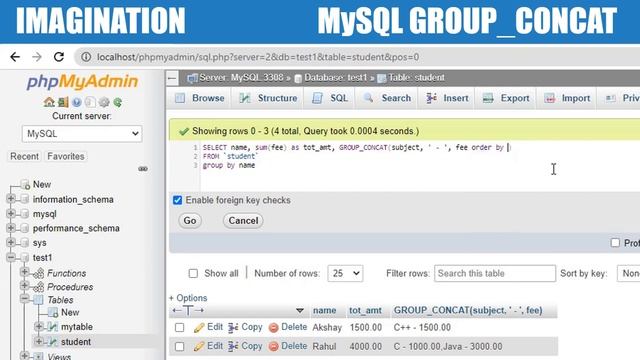Viewport: 640px width, 360px height.
Task: Go back with browser back arrow
Action: 15,57
